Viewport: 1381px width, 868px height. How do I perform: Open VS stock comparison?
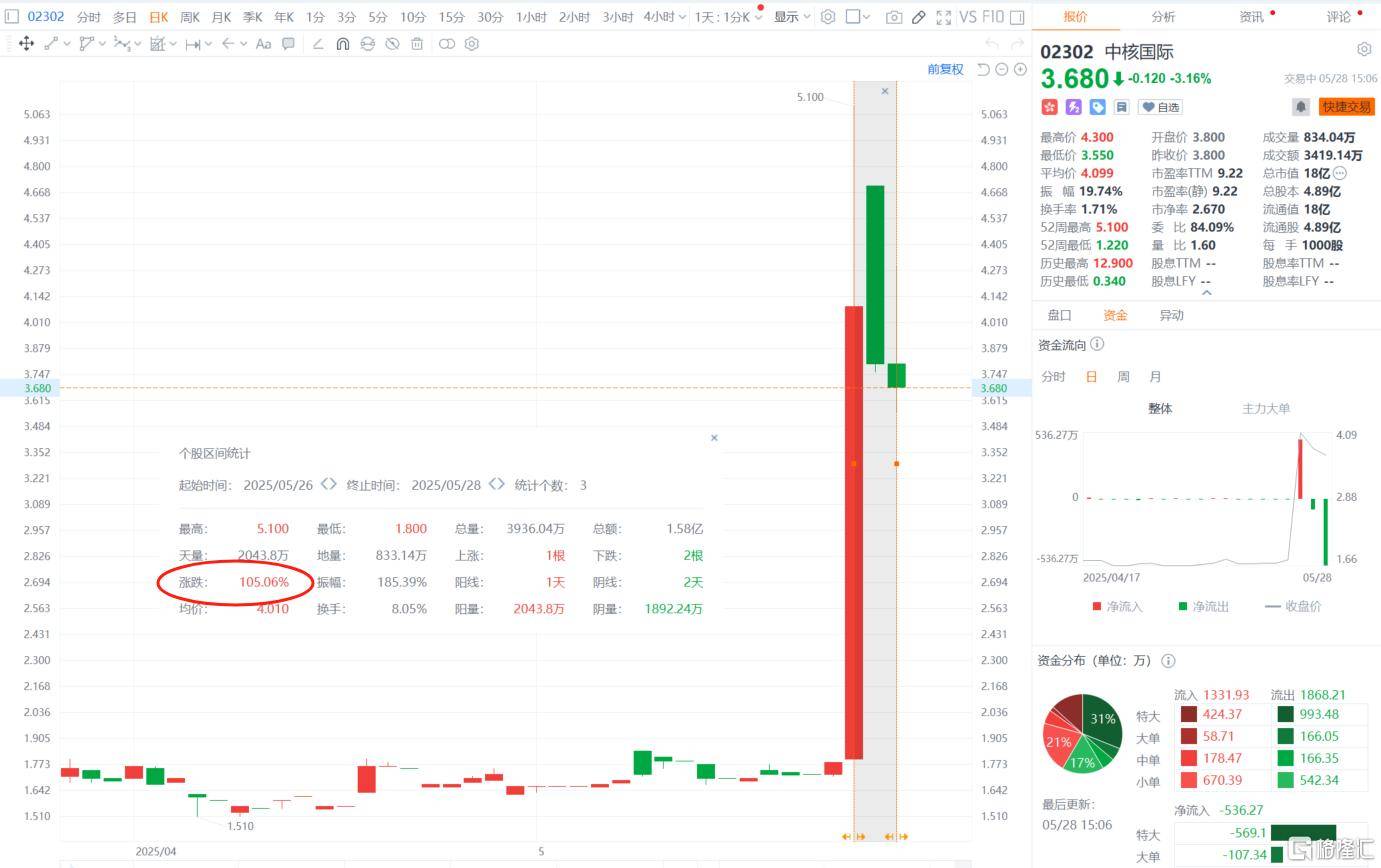click(967, 17)
